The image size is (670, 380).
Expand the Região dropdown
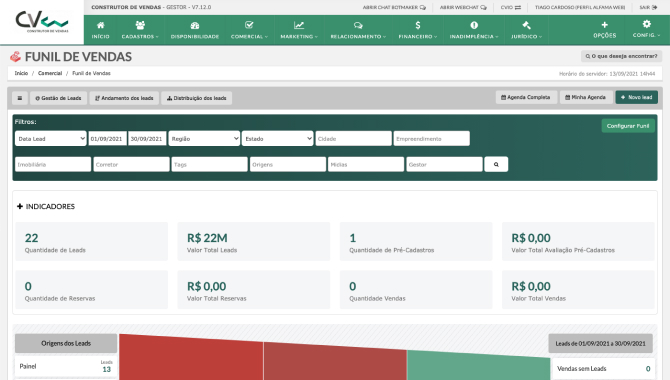[204, 138]
